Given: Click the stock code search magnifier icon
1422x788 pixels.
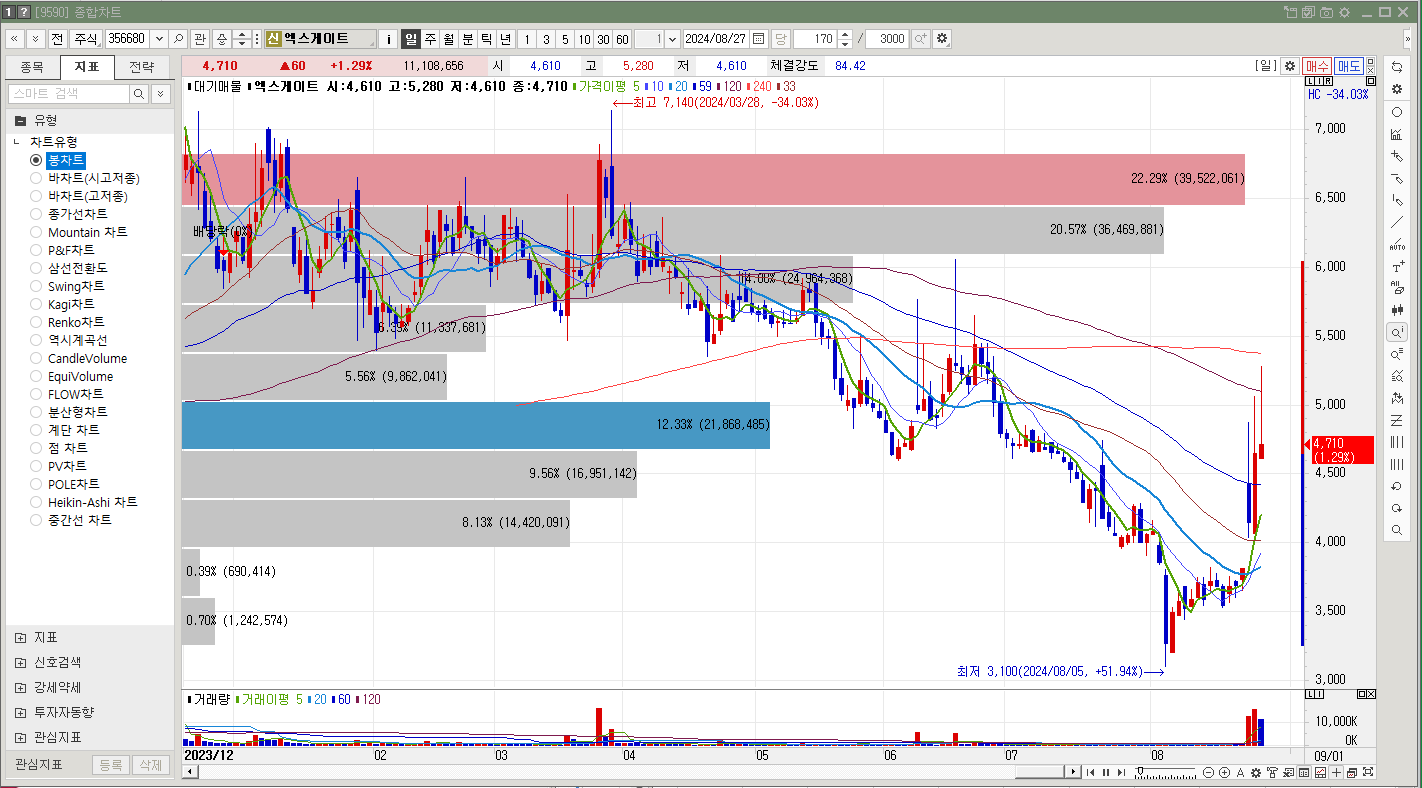Looking at the screenshot, I should 178,39.
